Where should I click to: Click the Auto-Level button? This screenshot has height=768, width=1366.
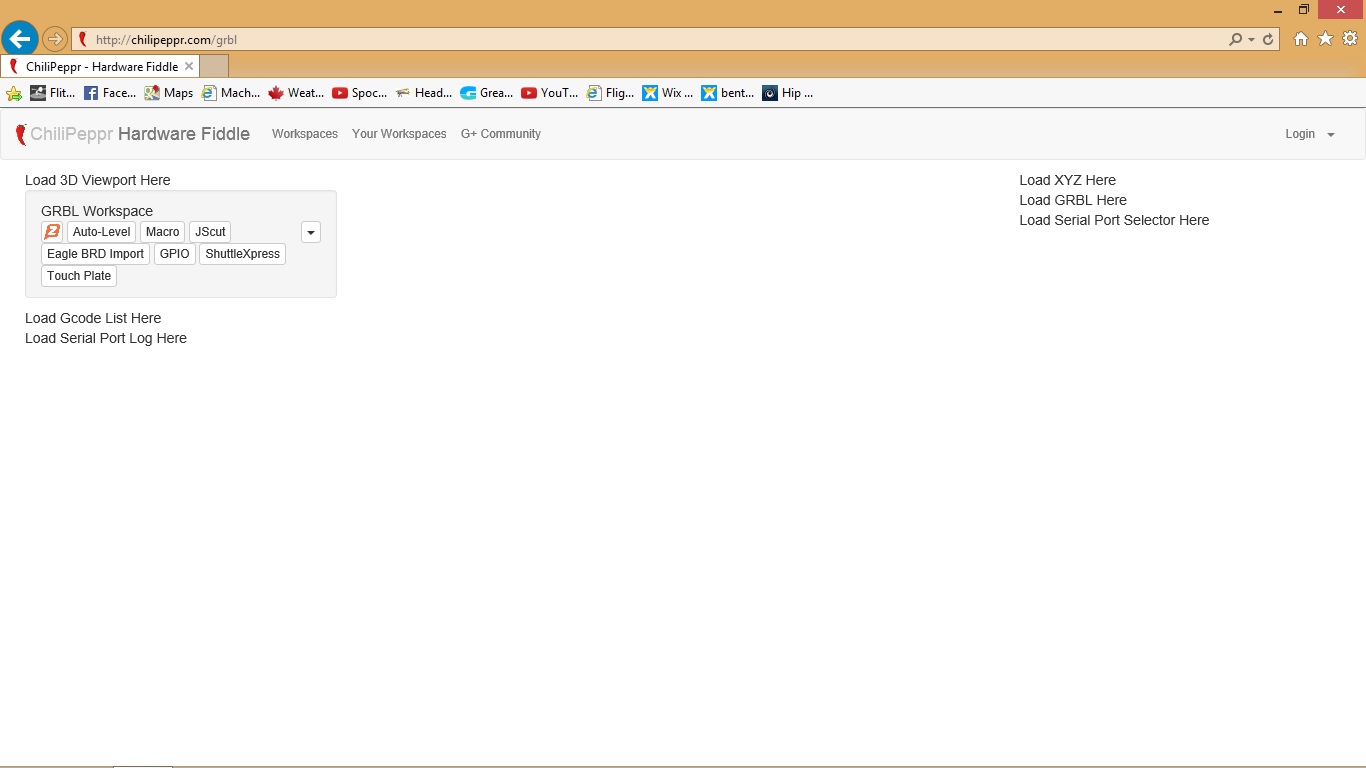point(101,232)
